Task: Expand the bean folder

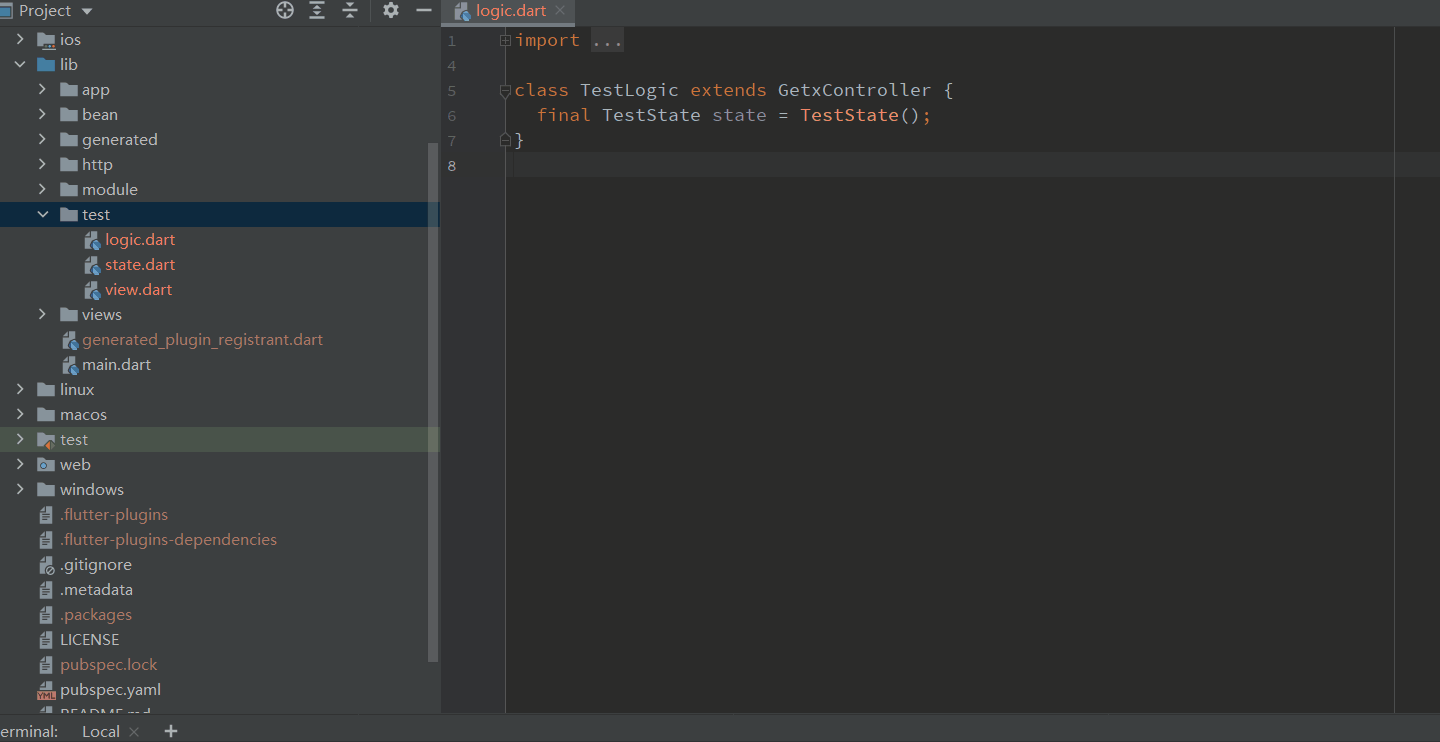Action: point(42,114)
